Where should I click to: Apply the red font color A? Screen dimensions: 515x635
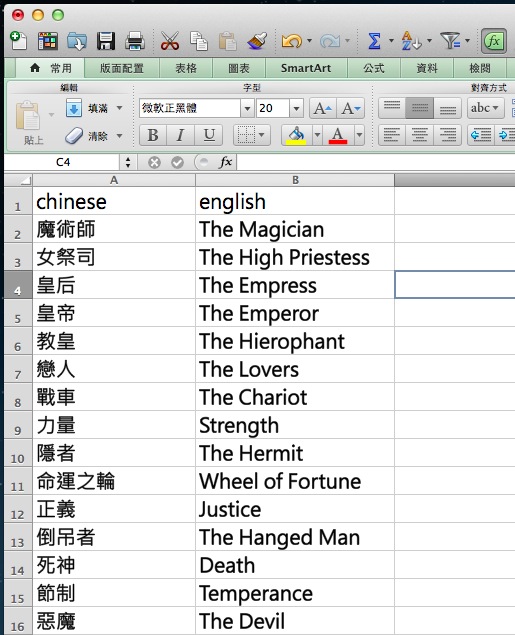[x=338, y=135]
